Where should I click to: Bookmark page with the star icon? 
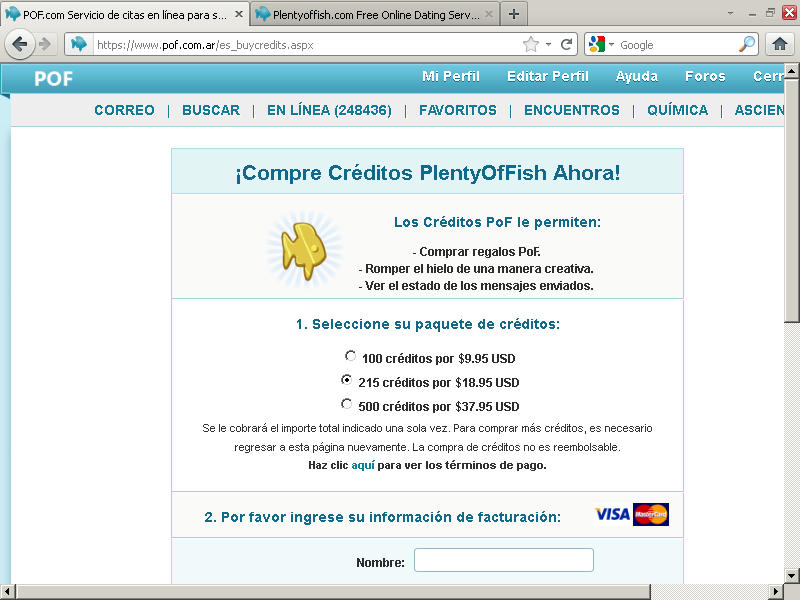pos(531,44)
